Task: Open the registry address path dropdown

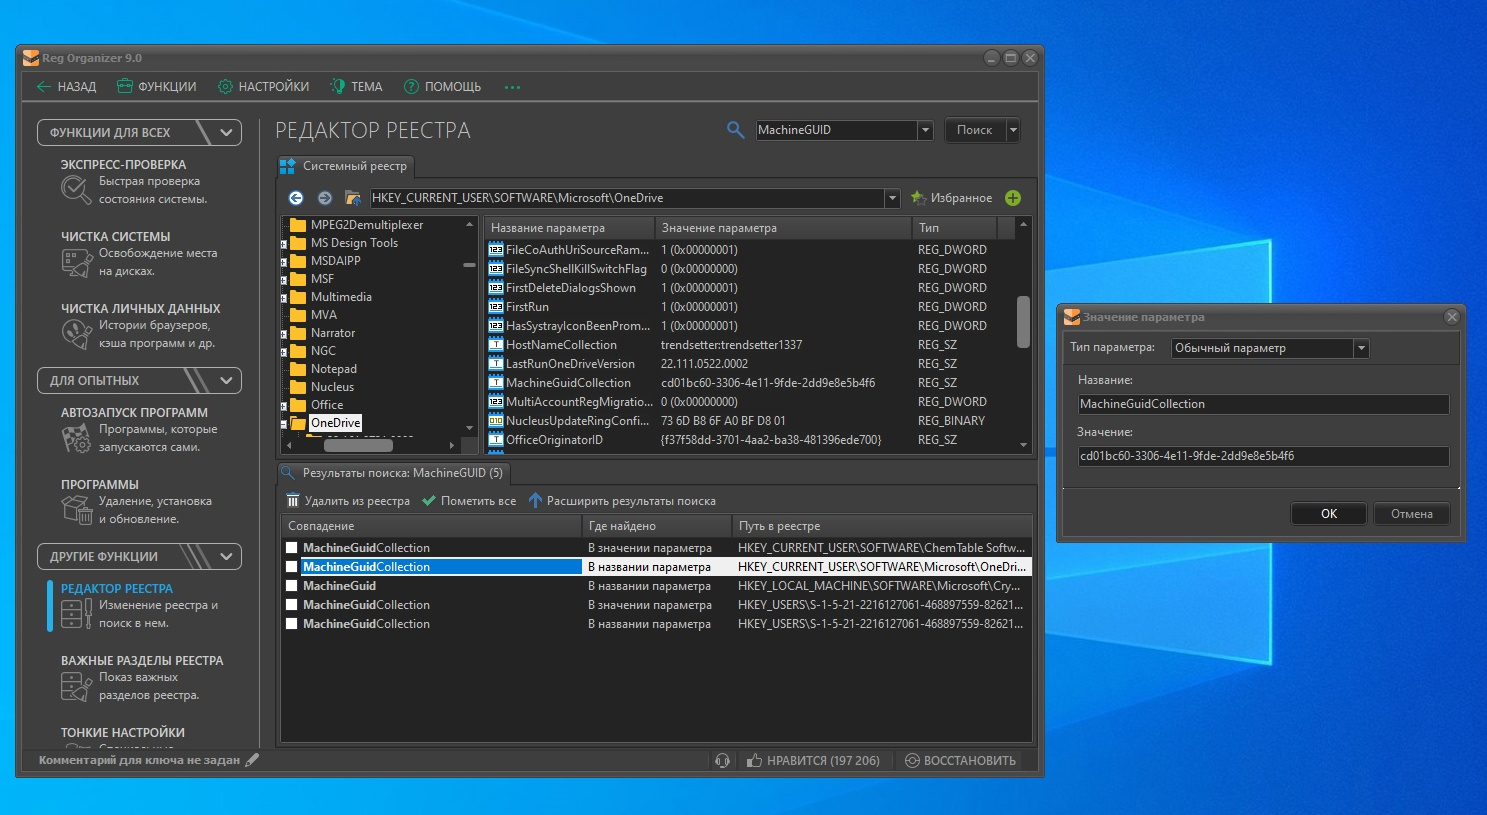Action: [x=892, y=198]
